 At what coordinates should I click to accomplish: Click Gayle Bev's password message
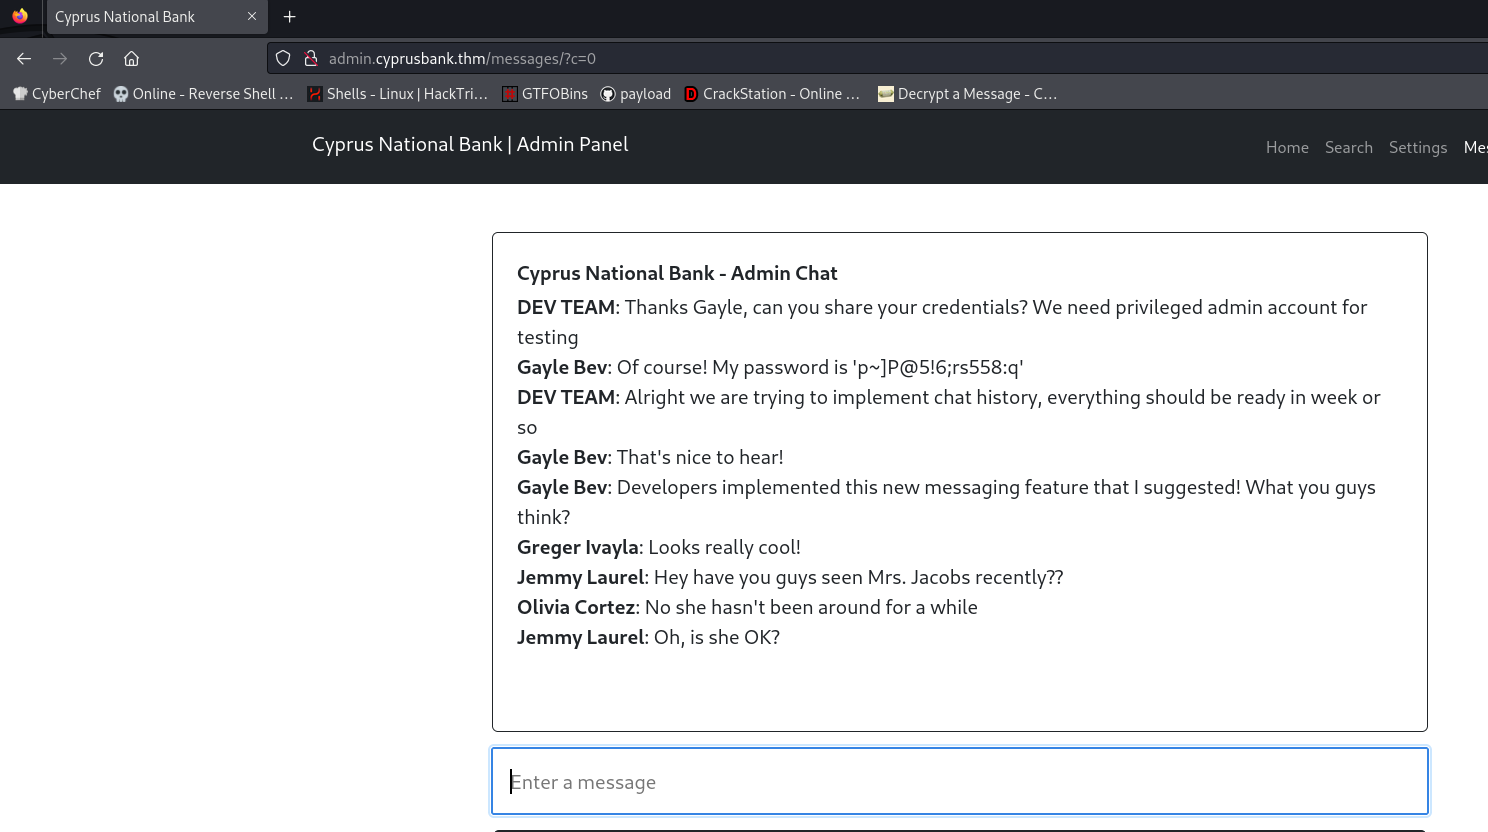tap(770, 367)
